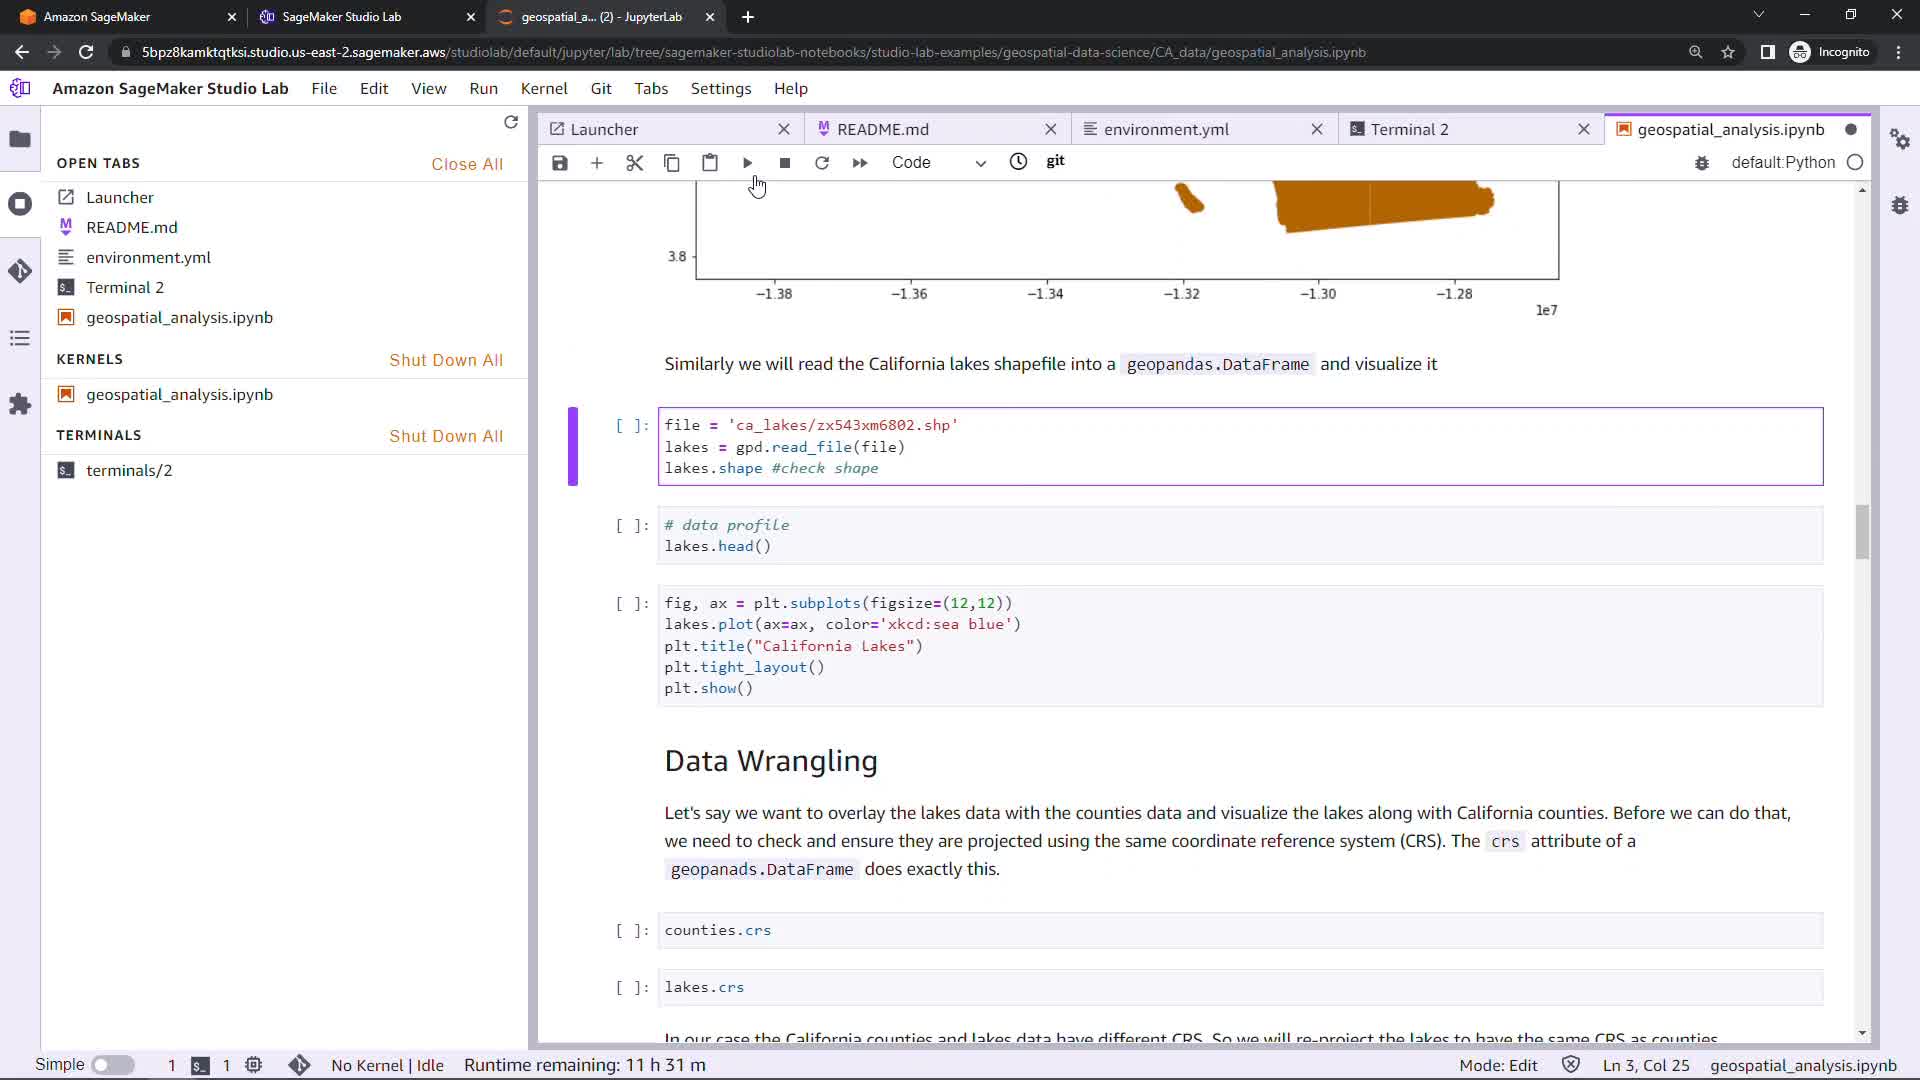Screen dimensions: 1920x1080
Task: Open Extension Manager puzzle icon
Action: [x=20, y=405]
